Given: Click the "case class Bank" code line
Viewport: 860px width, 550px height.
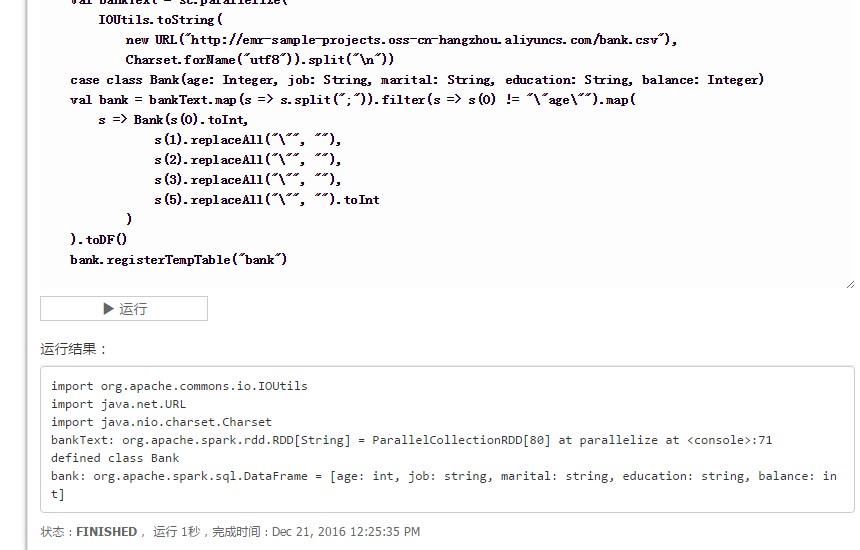Looking at the screenshot, I should coord(417,80).
